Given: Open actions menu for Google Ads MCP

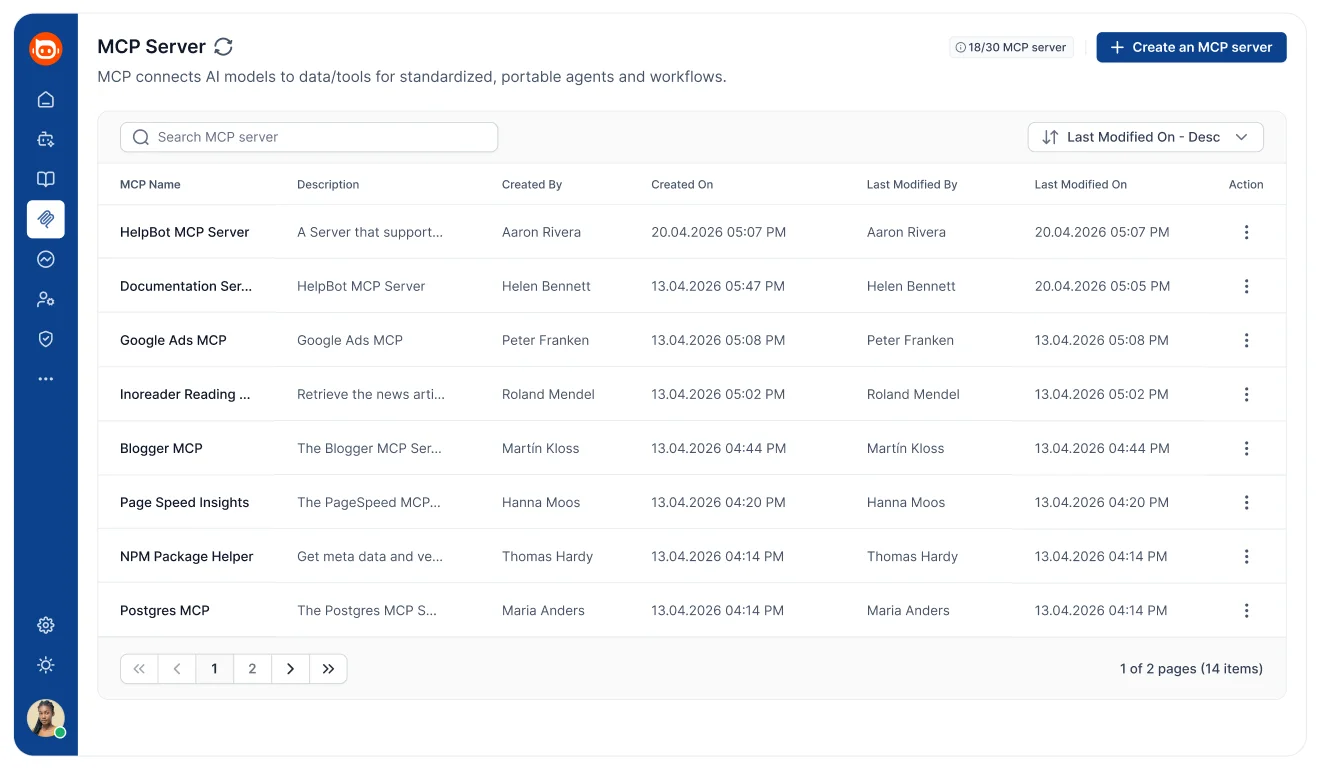Looking at the screenshot, I should click(1246, 340).
